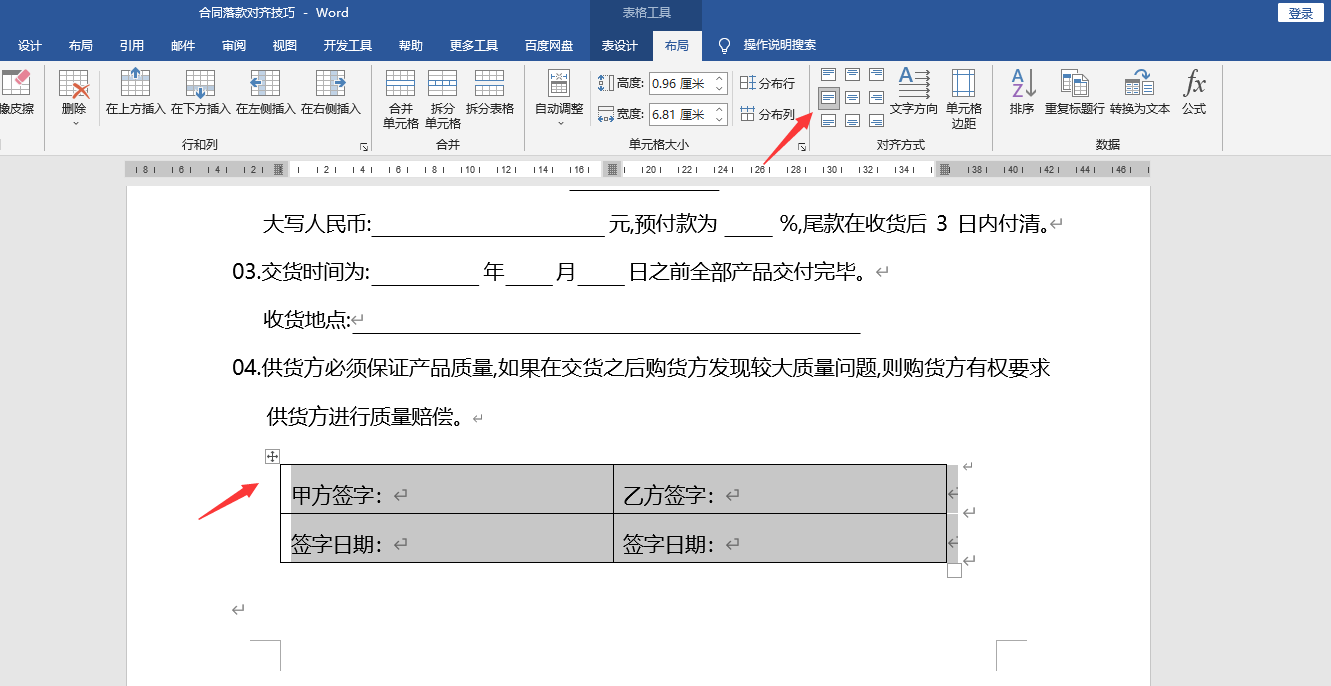Screen dimensions: 1331x686
Task: Change 文字方向 text direction
Action: (914, 93)
